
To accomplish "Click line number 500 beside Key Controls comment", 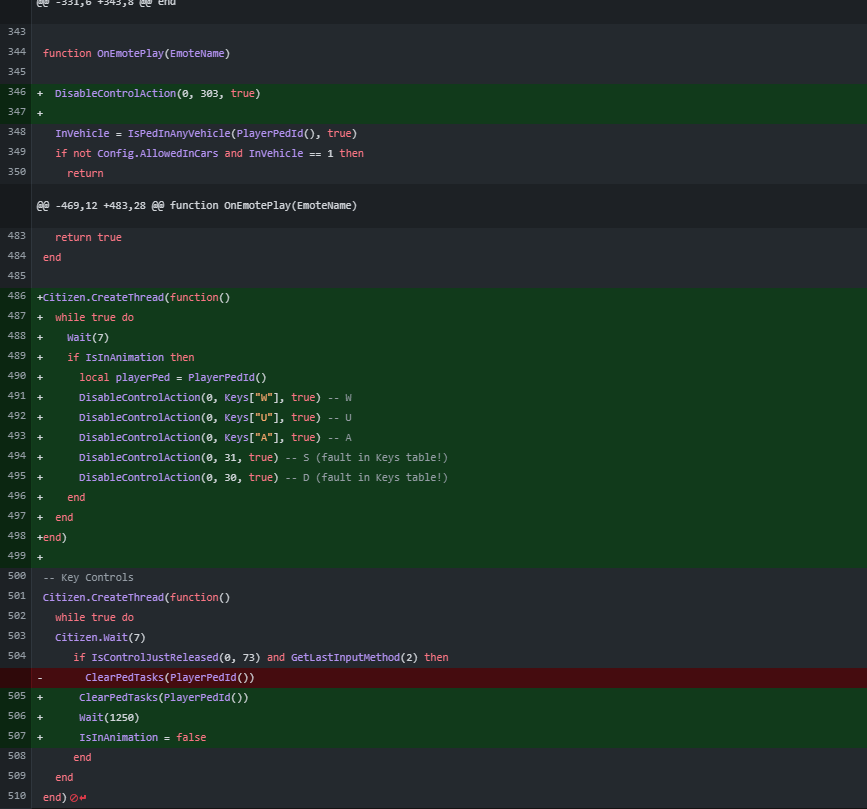I will coord(16,577).
